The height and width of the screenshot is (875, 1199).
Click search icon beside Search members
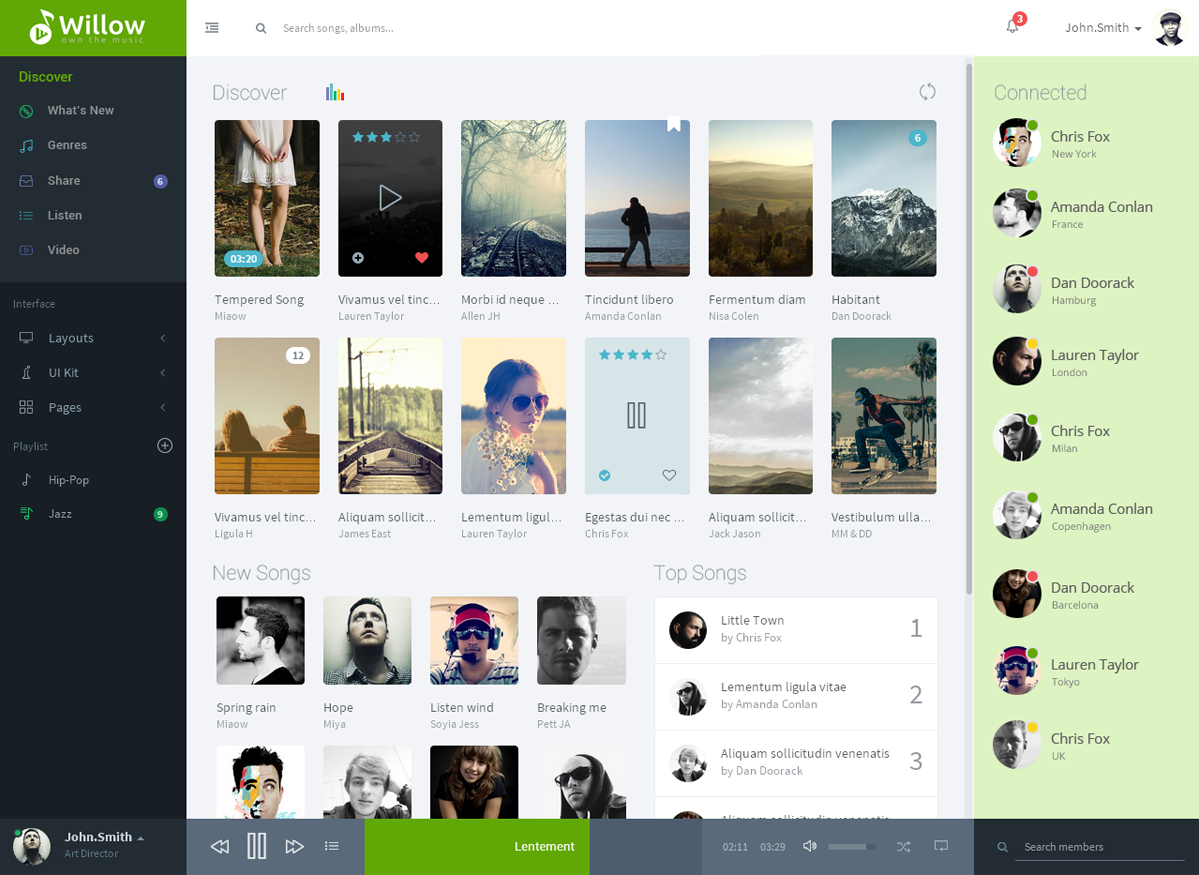tap(1002, 847)
